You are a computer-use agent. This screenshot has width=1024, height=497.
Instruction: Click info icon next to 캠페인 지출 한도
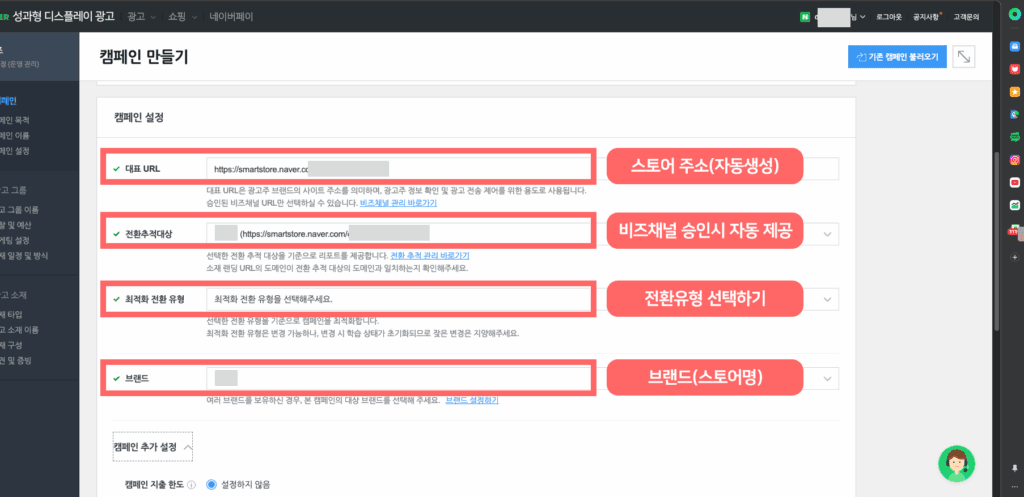[192, 485]
